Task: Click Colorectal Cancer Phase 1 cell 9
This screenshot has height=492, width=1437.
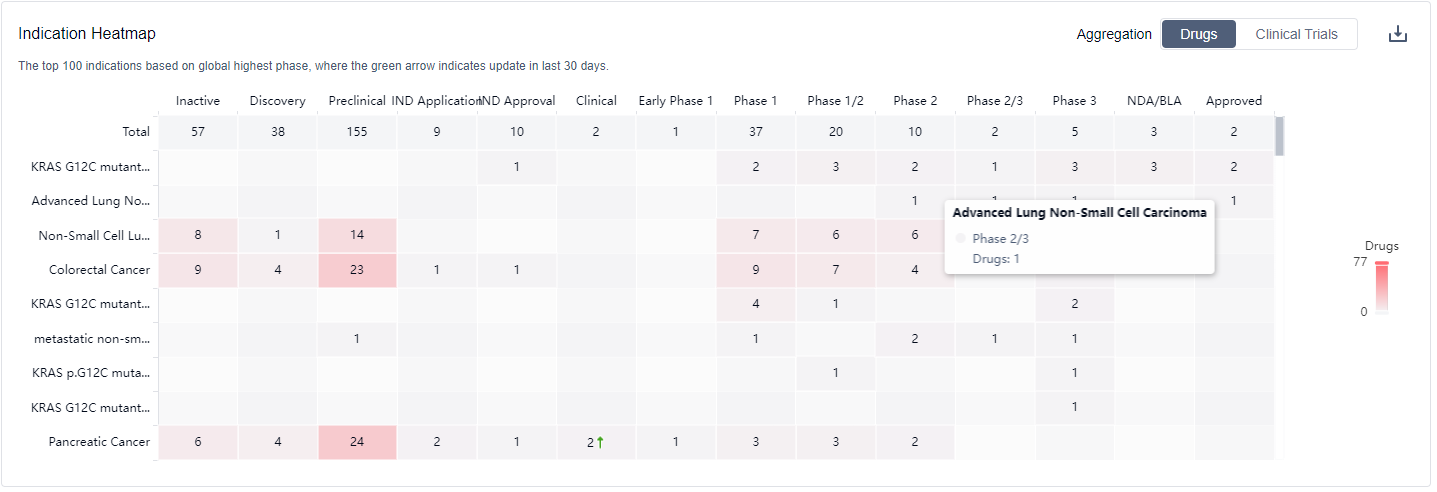Action: tap(755, 270)
